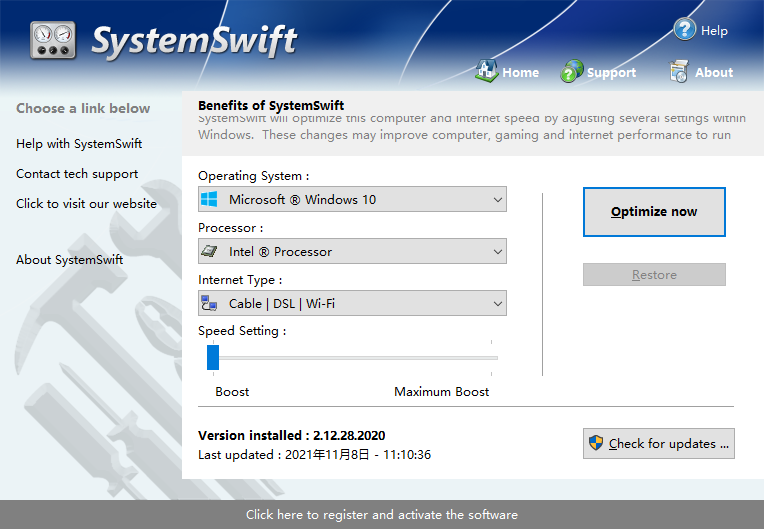Open Contact tech support link
The width and height of the screenshot is (764, 529).
pyautogui.click(x=77, y=174)
